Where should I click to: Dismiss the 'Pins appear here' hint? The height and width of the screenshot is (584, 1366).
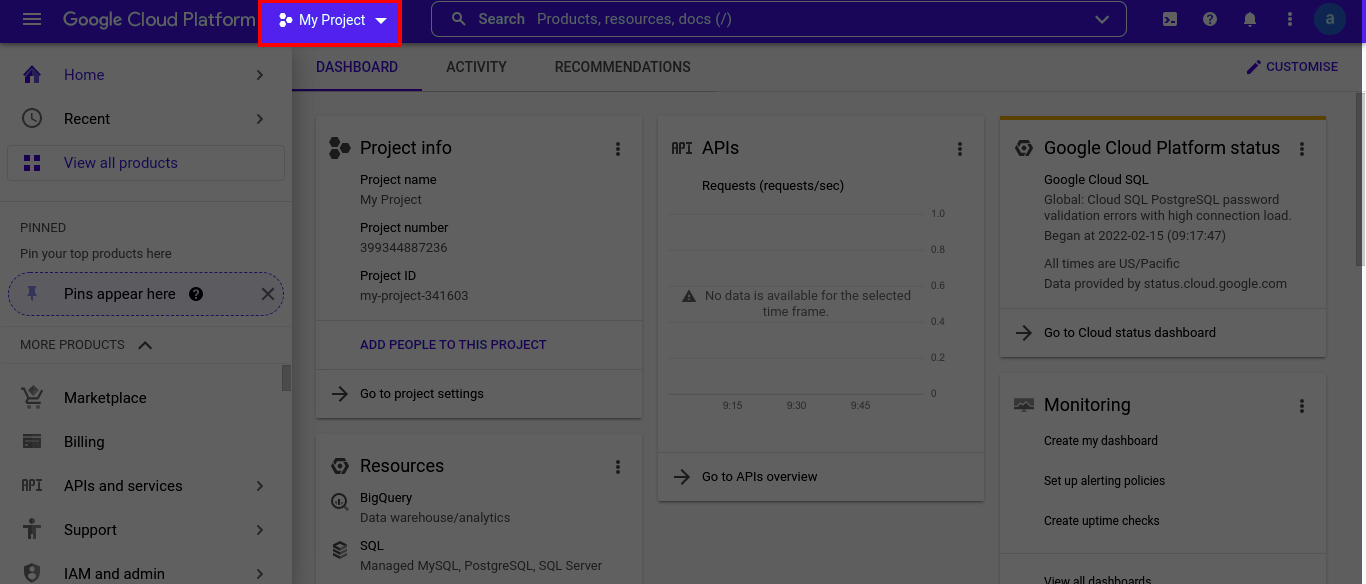tap(267, 294)
